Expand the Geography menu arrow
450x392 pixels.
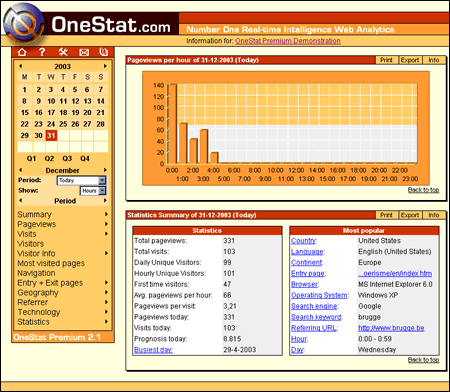[x=106, y=292]
